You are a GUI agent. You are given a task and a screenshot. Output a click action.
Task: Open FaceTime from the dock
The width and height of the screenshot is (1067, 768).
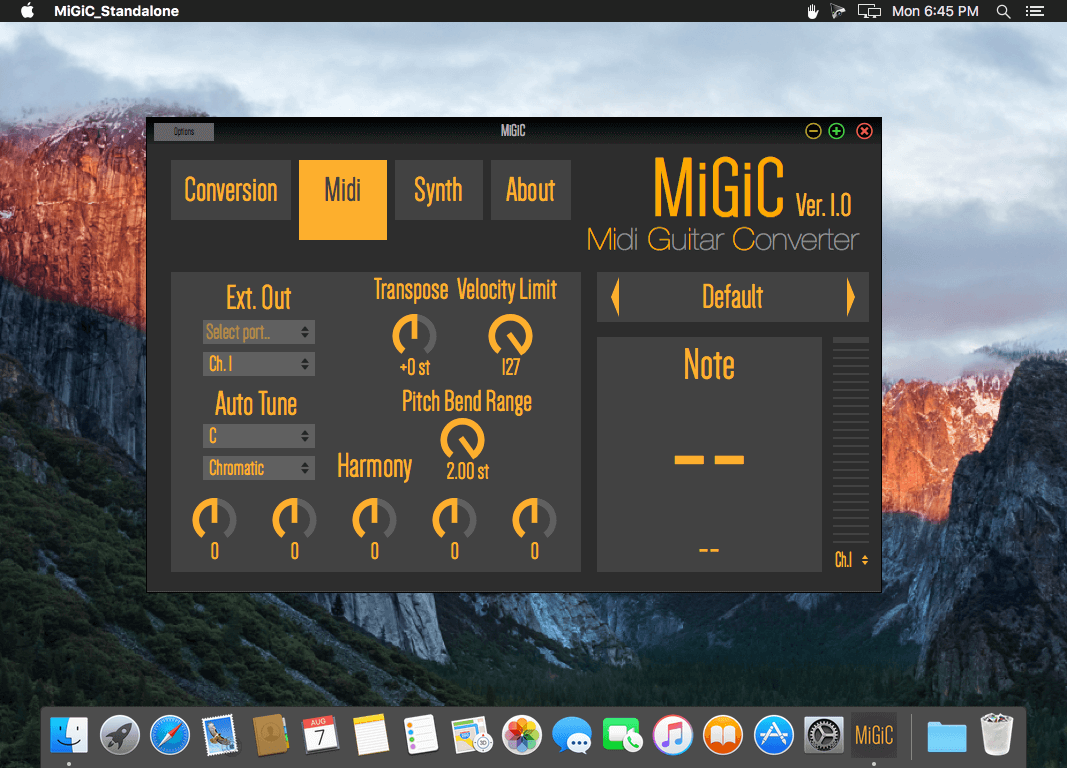[x=622, y=735]
